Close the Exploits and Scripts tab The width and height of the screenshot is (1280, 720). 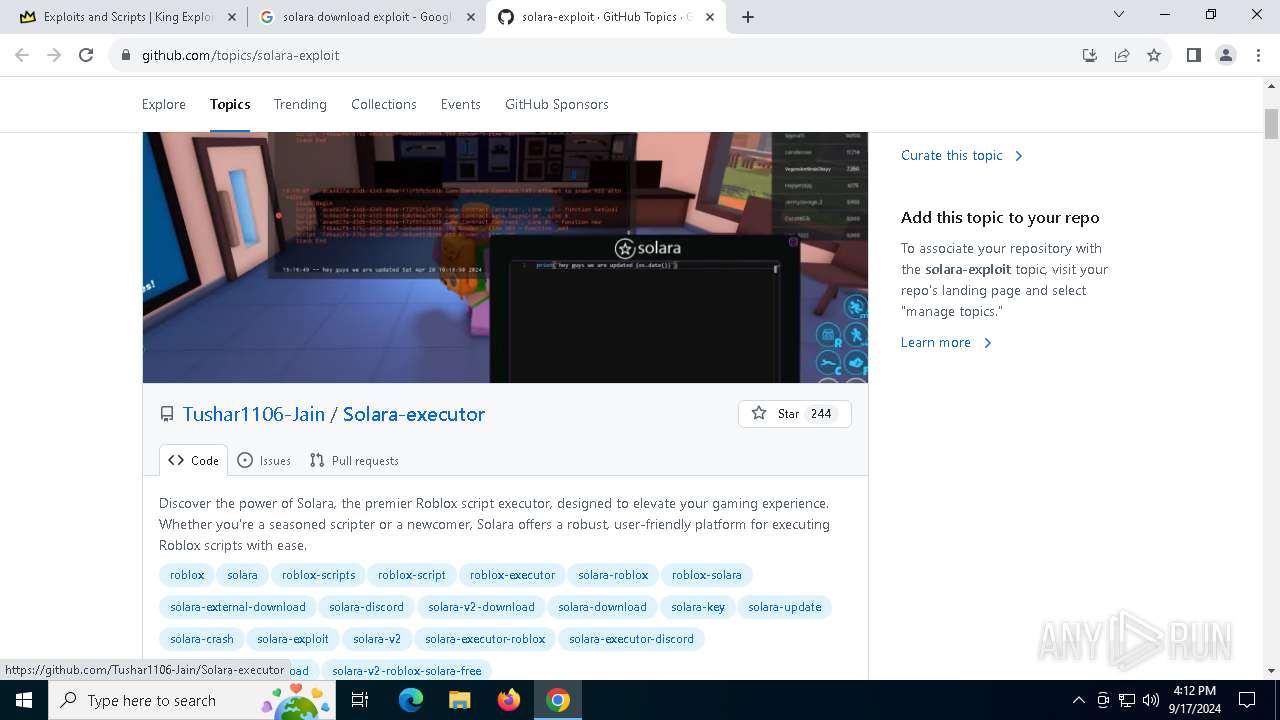click(232, 17)
